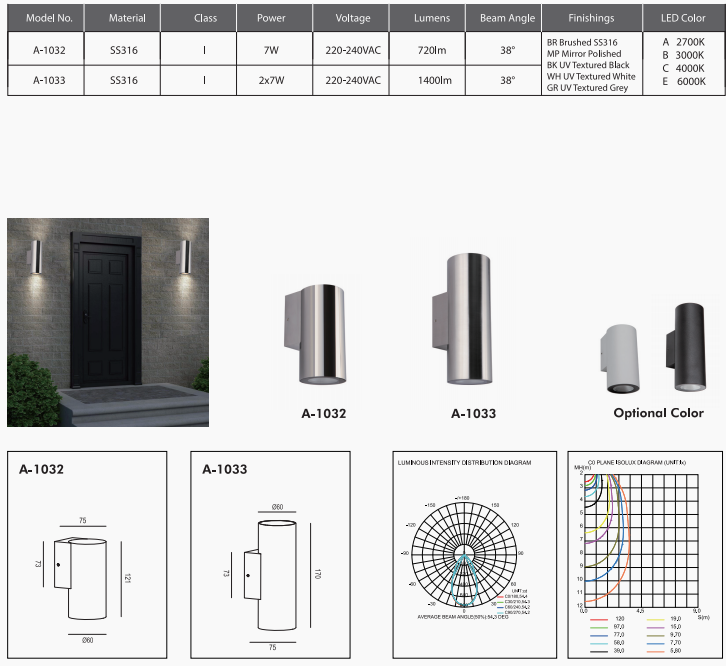
Task: Select the GR UV Textured Grey finishing
Action: click(x=587, y=88)
